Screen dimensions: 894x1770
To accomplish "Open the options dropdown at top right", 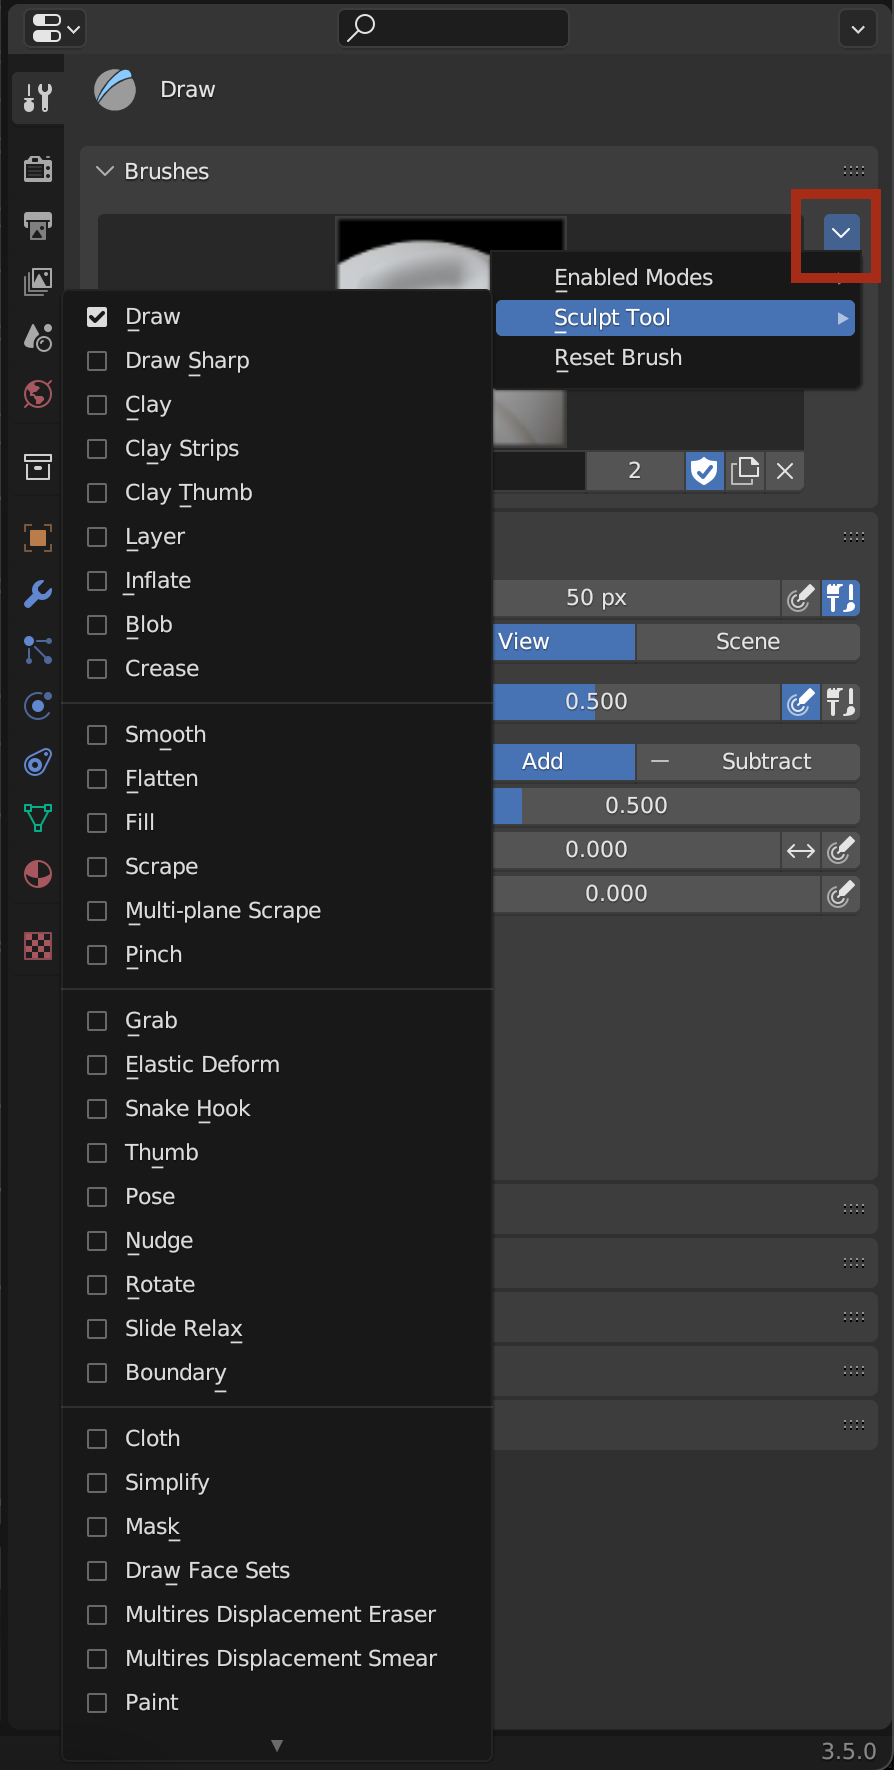I will [858, 29].
